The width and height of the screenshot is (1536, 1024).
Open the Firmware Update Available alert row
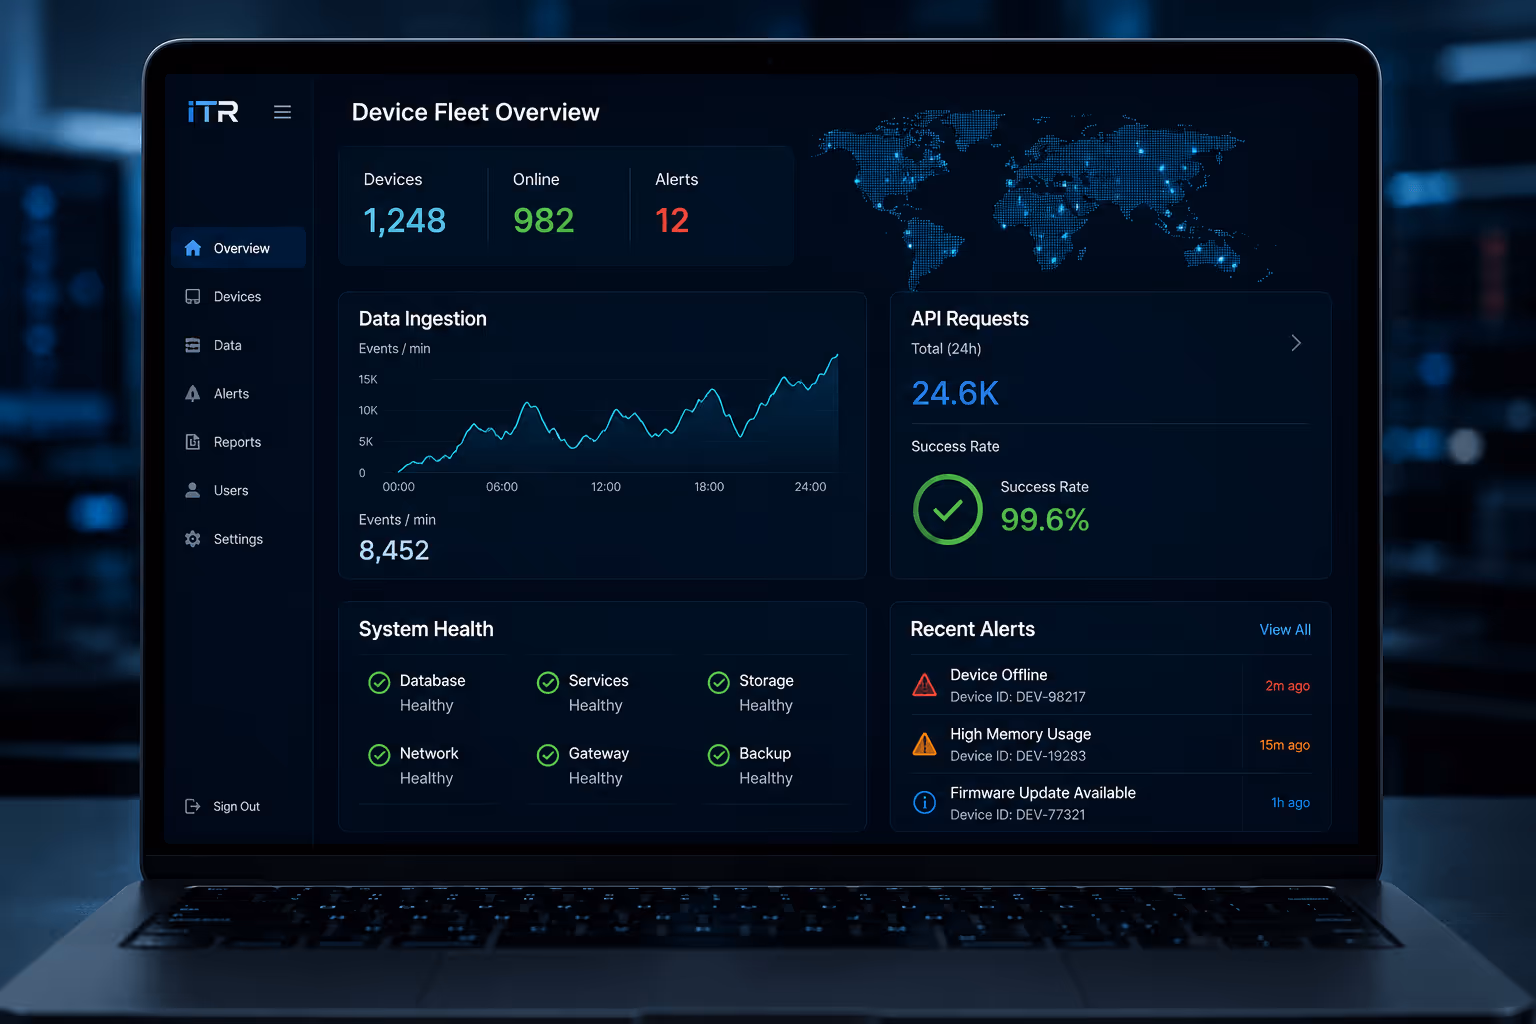click(x=1110, y=803)
